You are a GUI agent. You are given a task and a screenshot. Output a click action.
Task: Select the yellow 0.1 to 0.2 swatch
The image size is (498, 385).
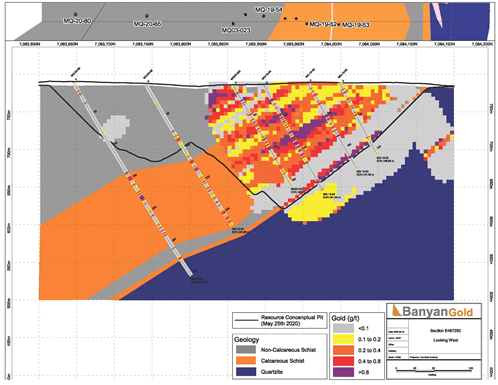pyautogui.click(x=343, y=339)
